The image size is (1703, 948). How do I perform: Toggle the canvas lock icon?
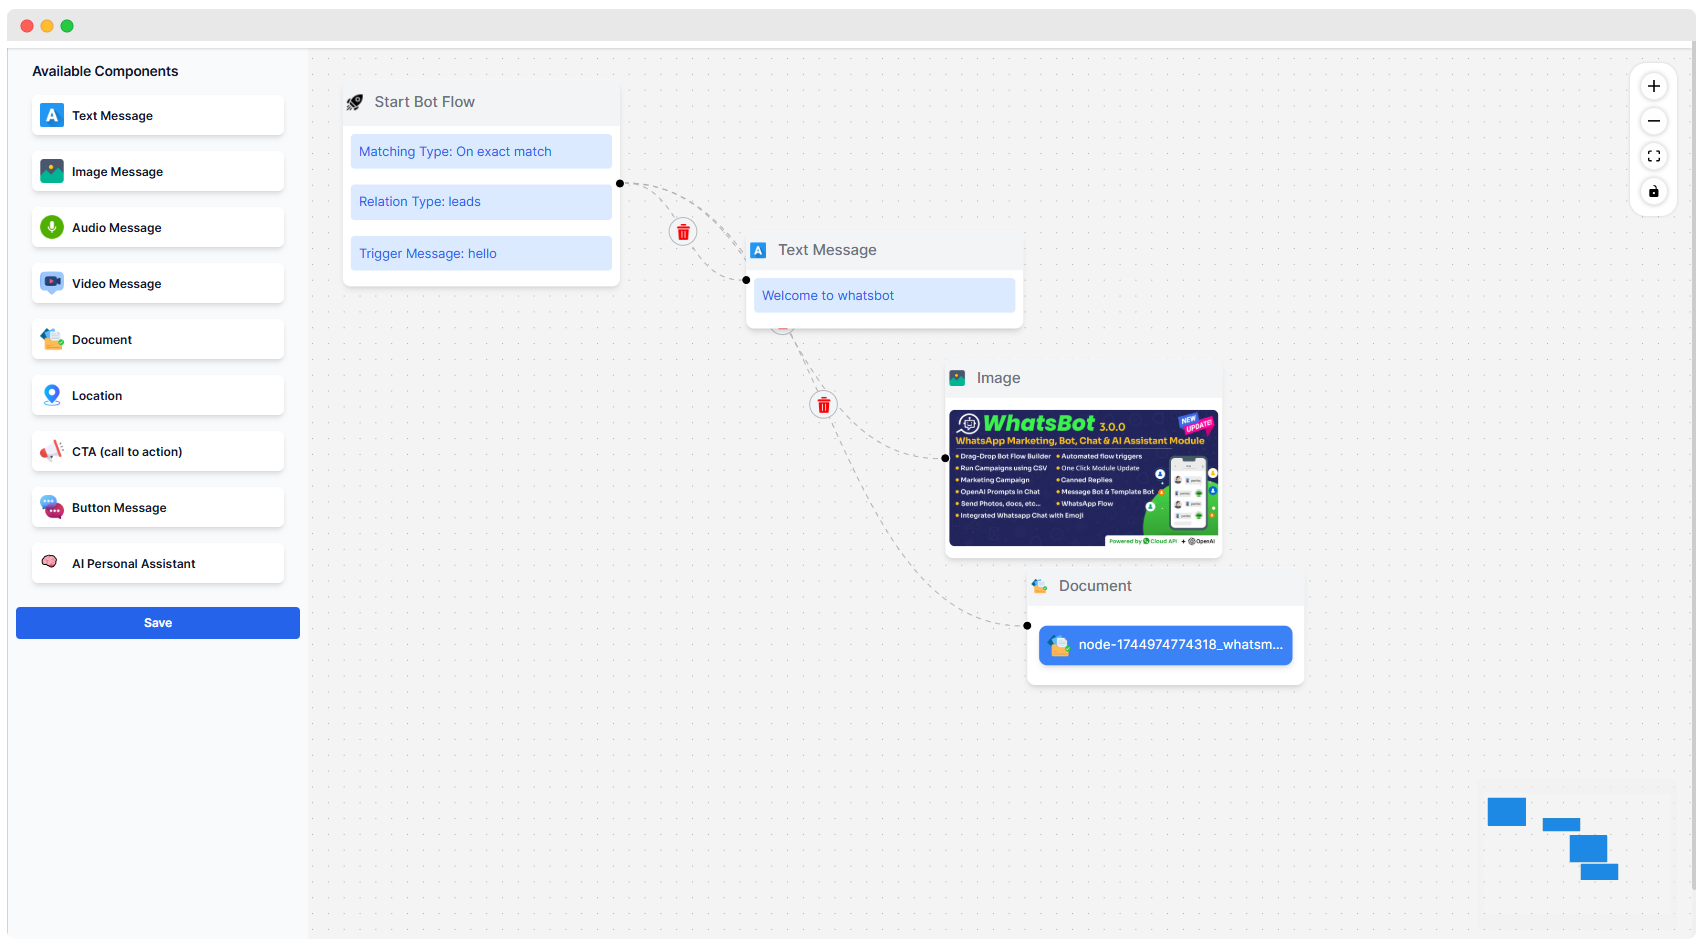(x=1654, y=191)
